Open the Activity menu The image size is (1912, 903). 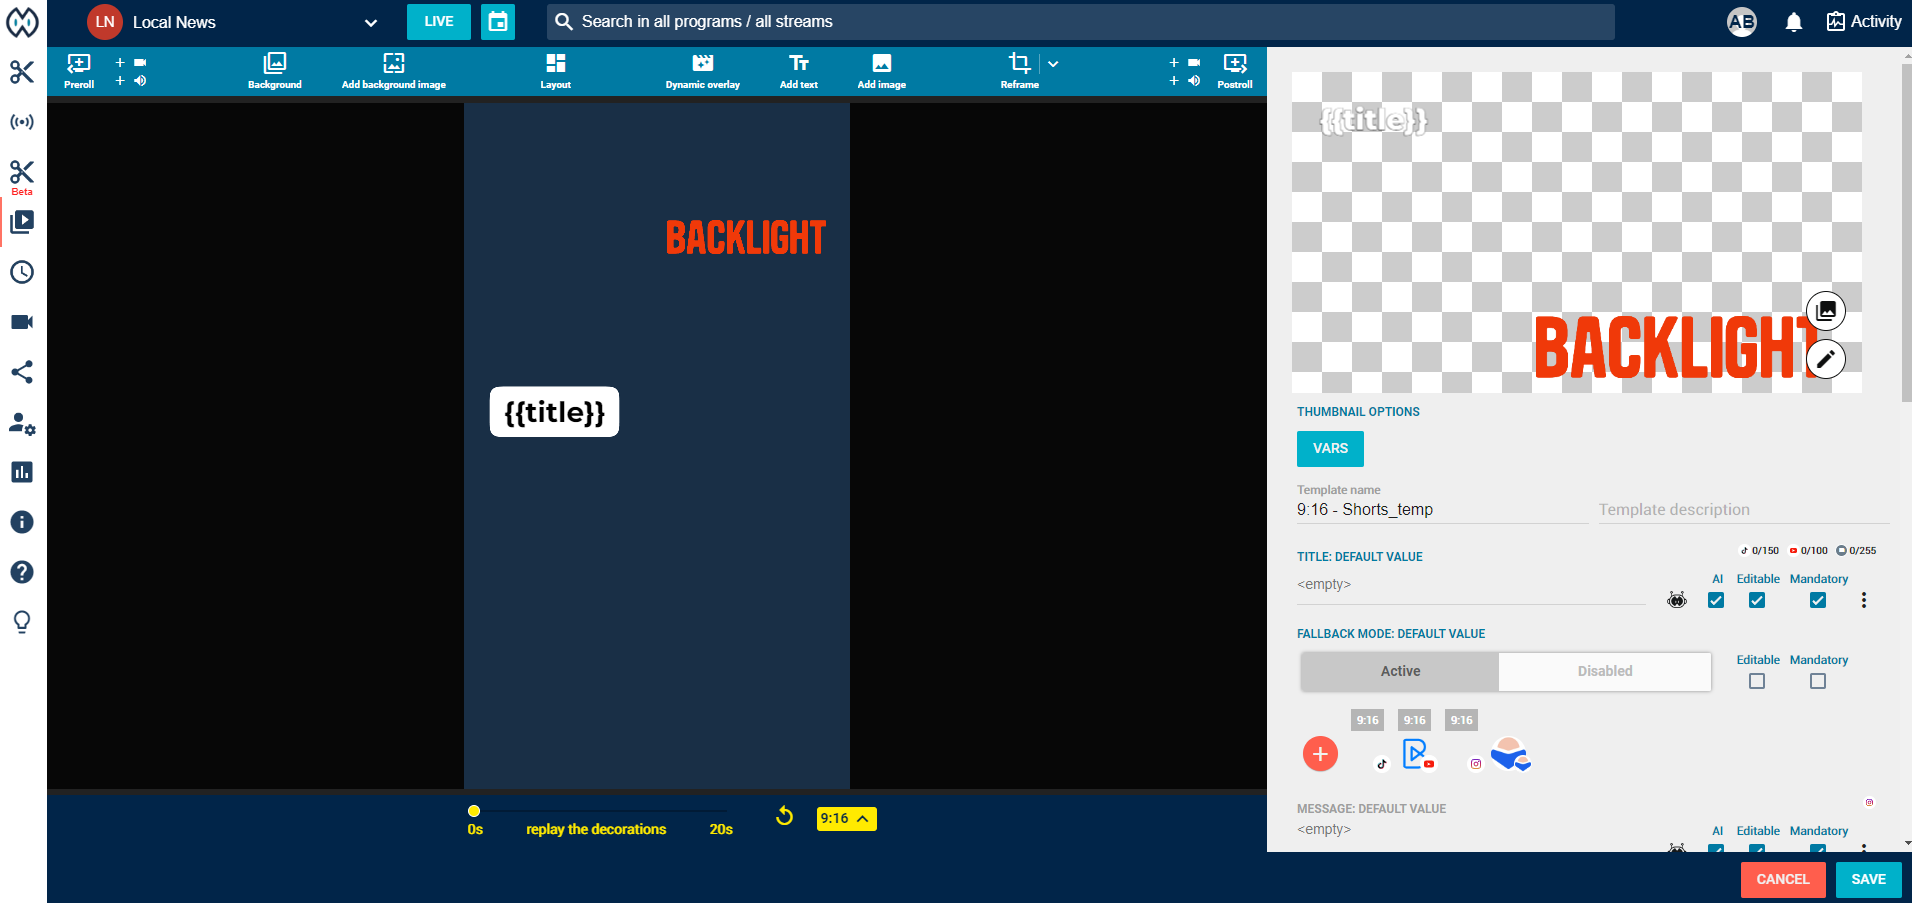point(1863,22)
